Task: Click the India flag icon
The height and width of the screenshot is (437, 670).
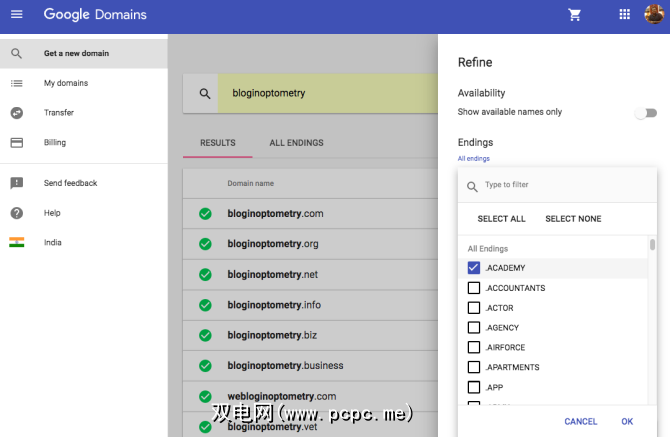Action: tap(17, 242)
